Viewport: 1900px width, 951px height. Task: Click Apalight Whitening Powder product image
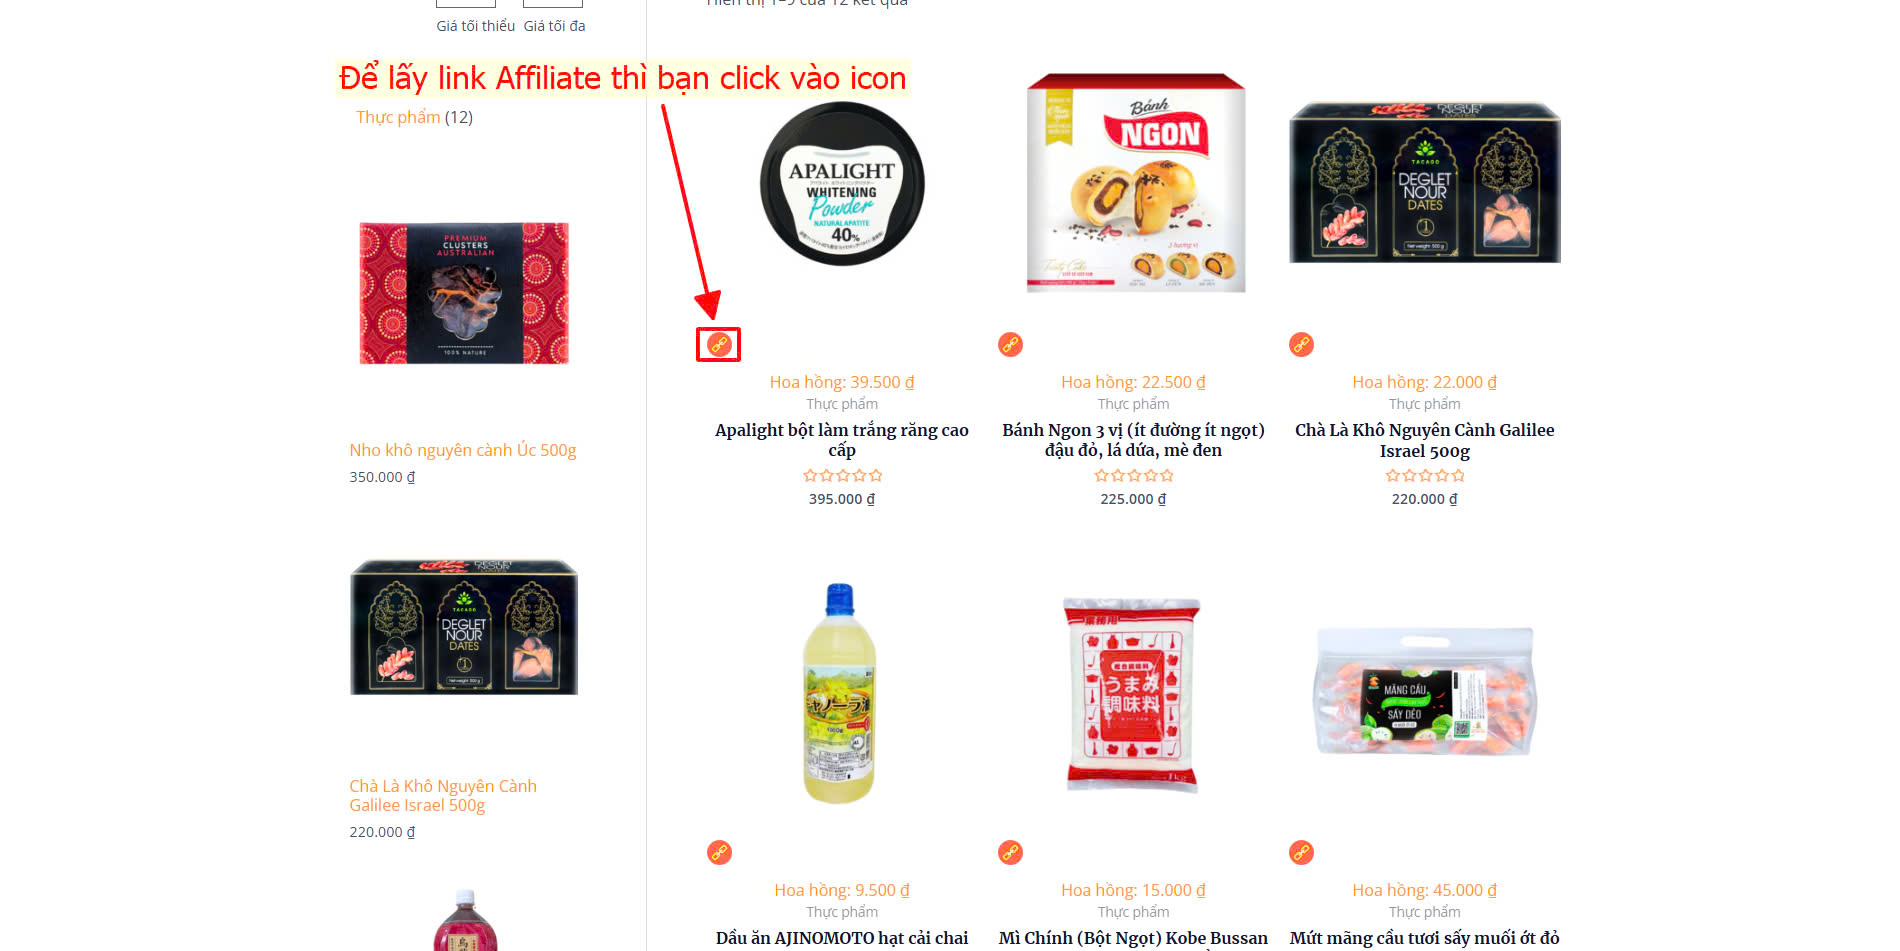(x=842, y=184)
